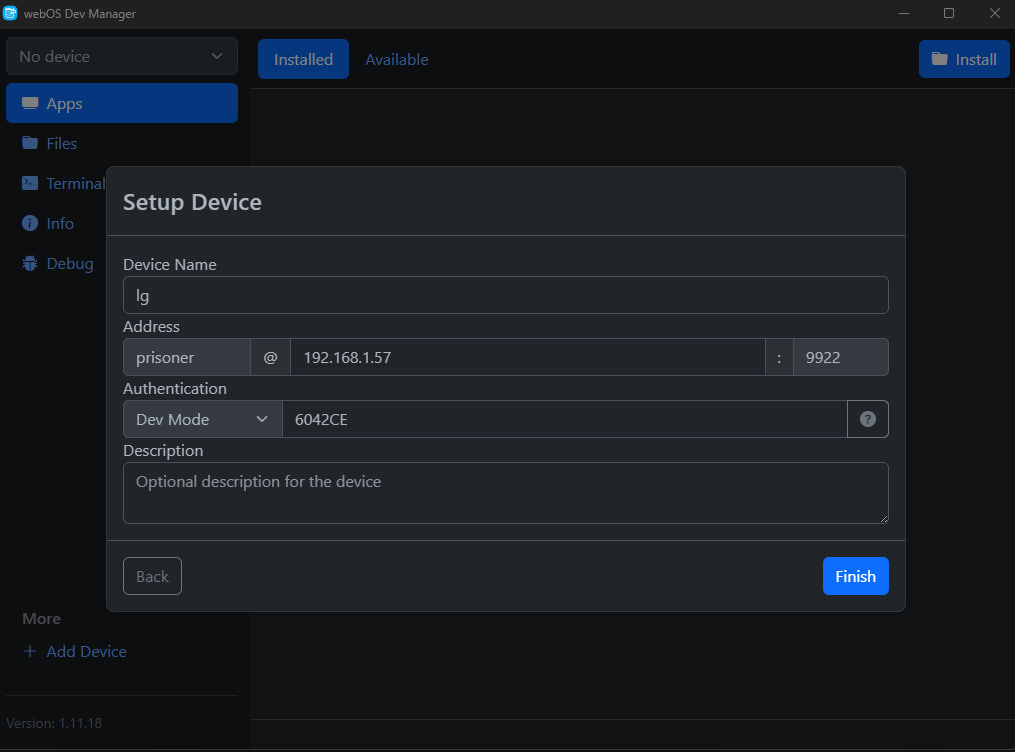Click the Address label
1015x752 pixels.
151,326
